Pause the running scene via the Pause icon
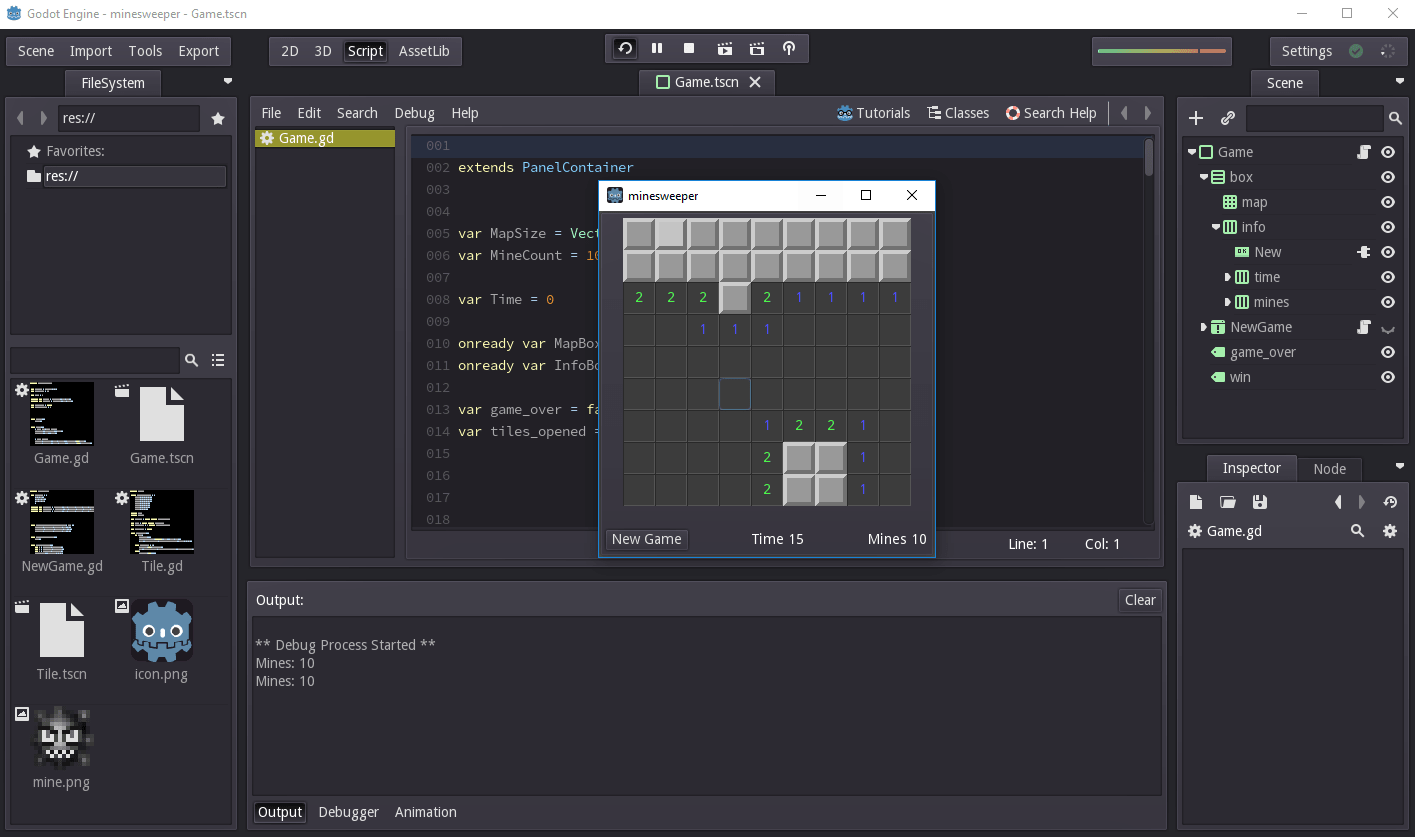The width and height of the screenshot is (1415, 837). pyautogui.click(x=656, y=48)
